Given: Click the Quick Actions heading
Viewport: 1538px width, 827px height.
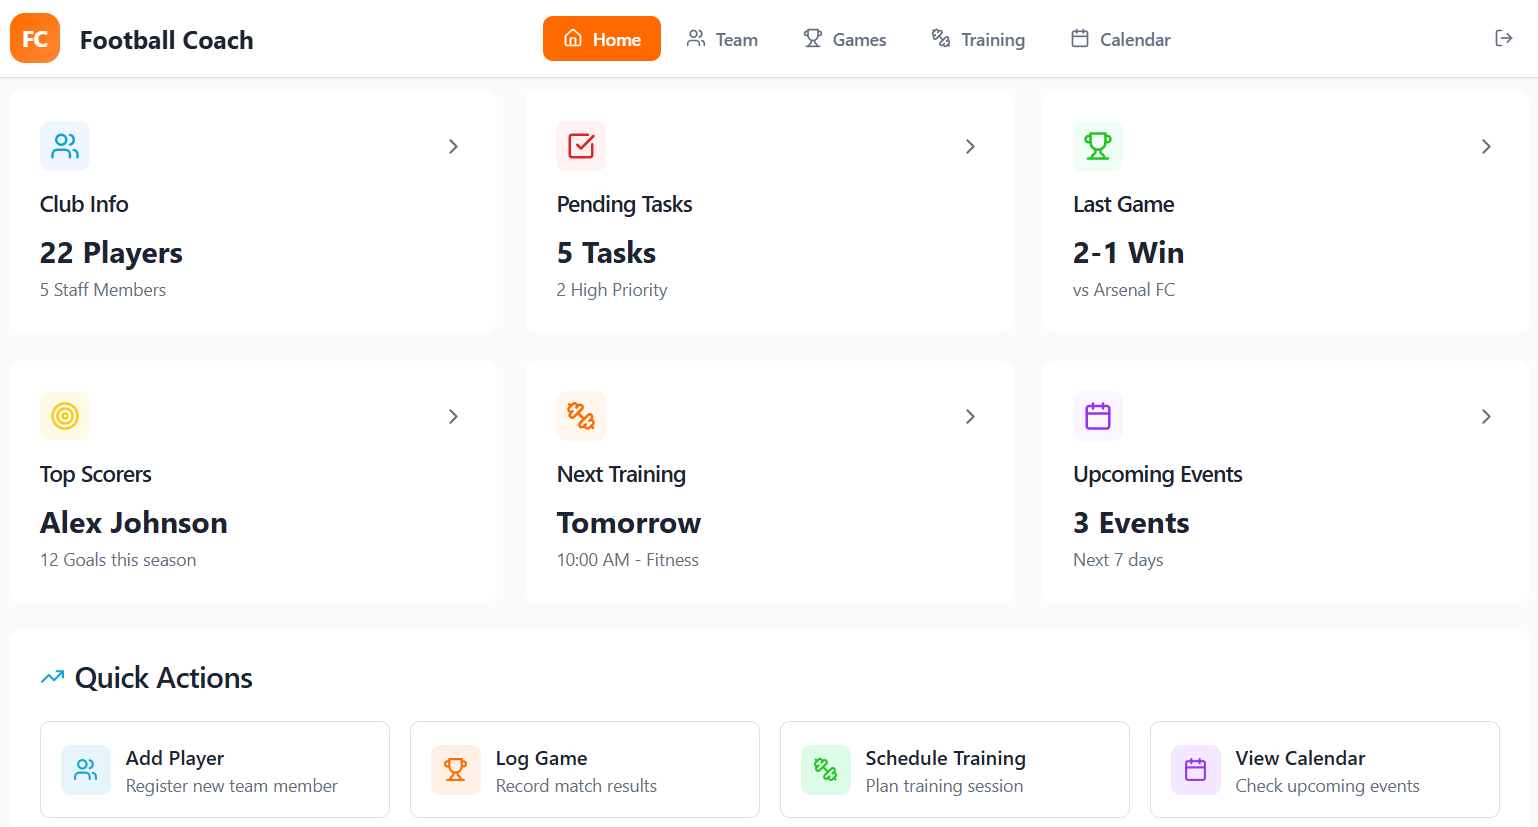Looking at the screenshot, I should click(x=164, y=678).
